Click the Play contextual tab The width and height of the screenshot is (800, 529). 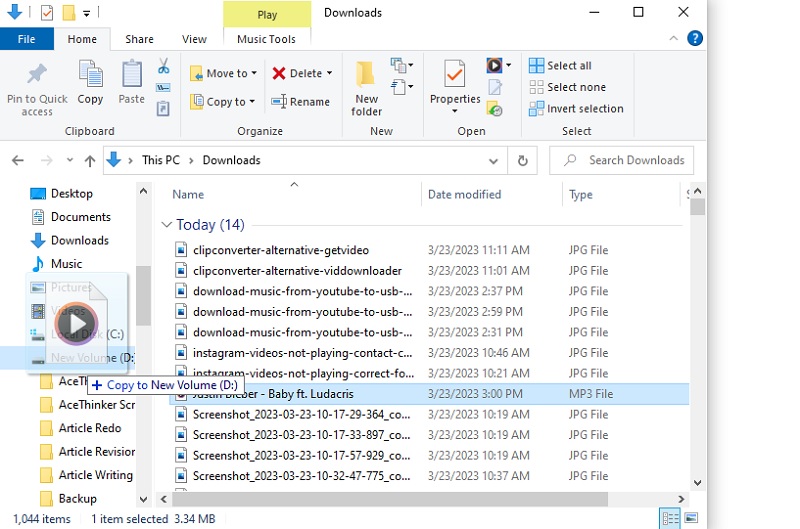point(267,14)
